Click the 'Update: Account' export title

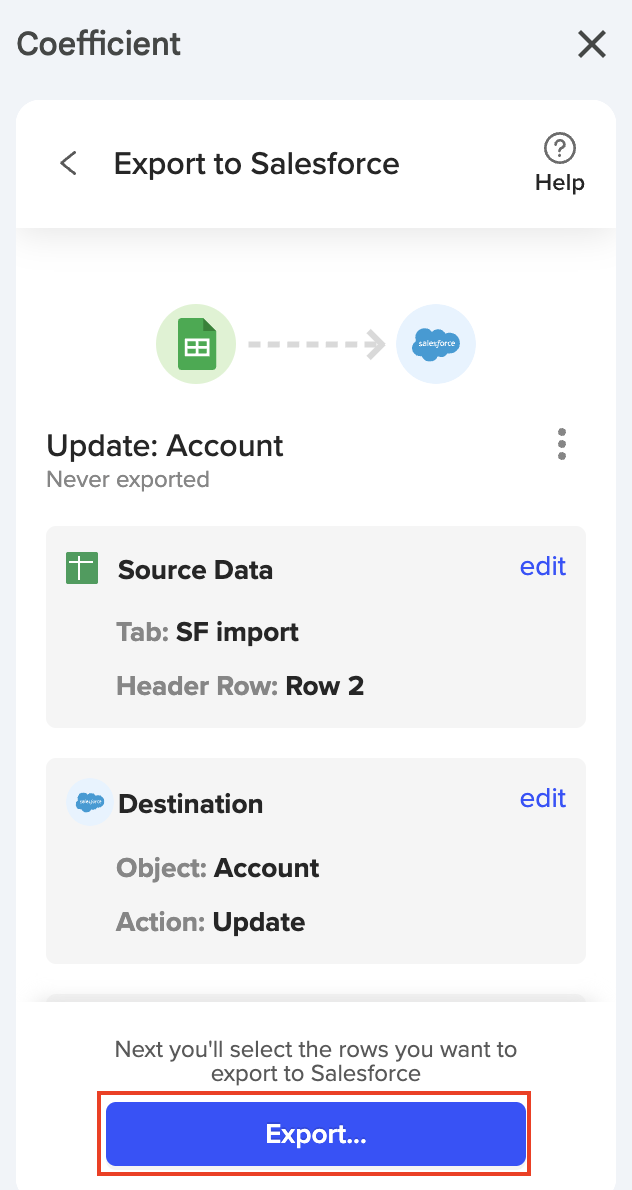(165, 445)
